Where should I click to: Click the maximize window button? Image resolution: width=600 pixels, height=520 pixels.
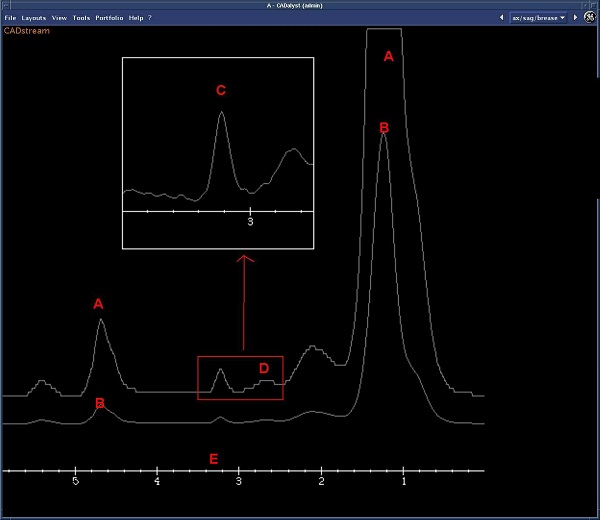594,5
